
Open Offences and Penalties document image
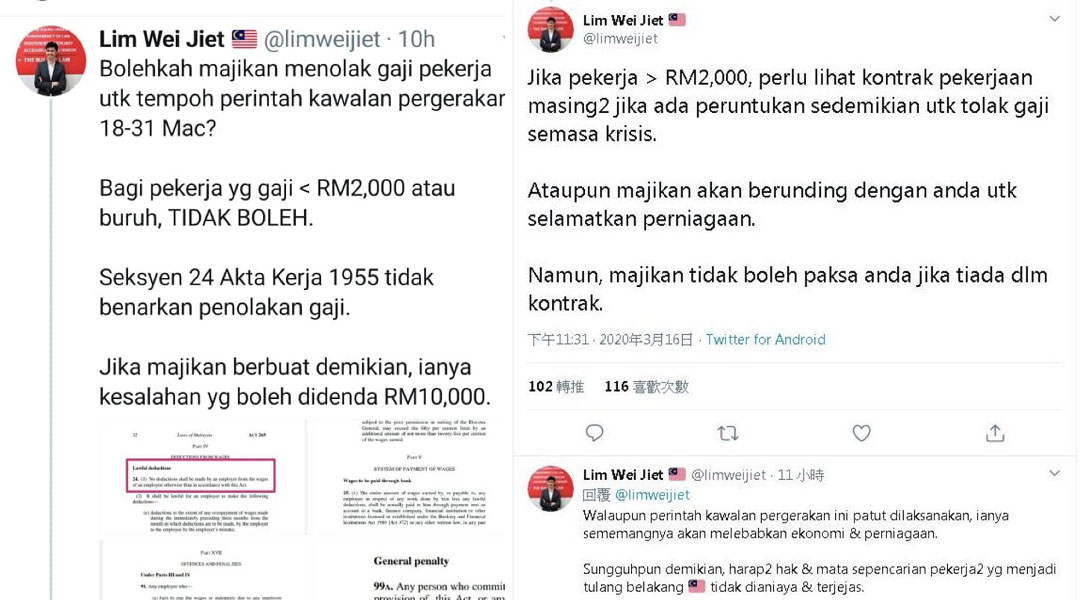click(203, 570)
